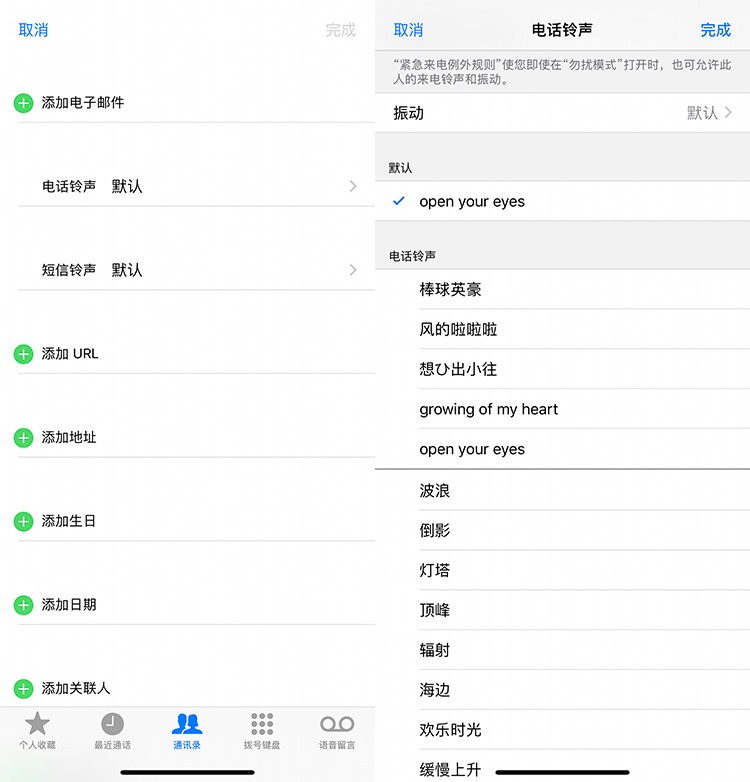Screen dimensions: 750x782
Task: Choose growing of my heart ringtone
Action: (562, 409)
